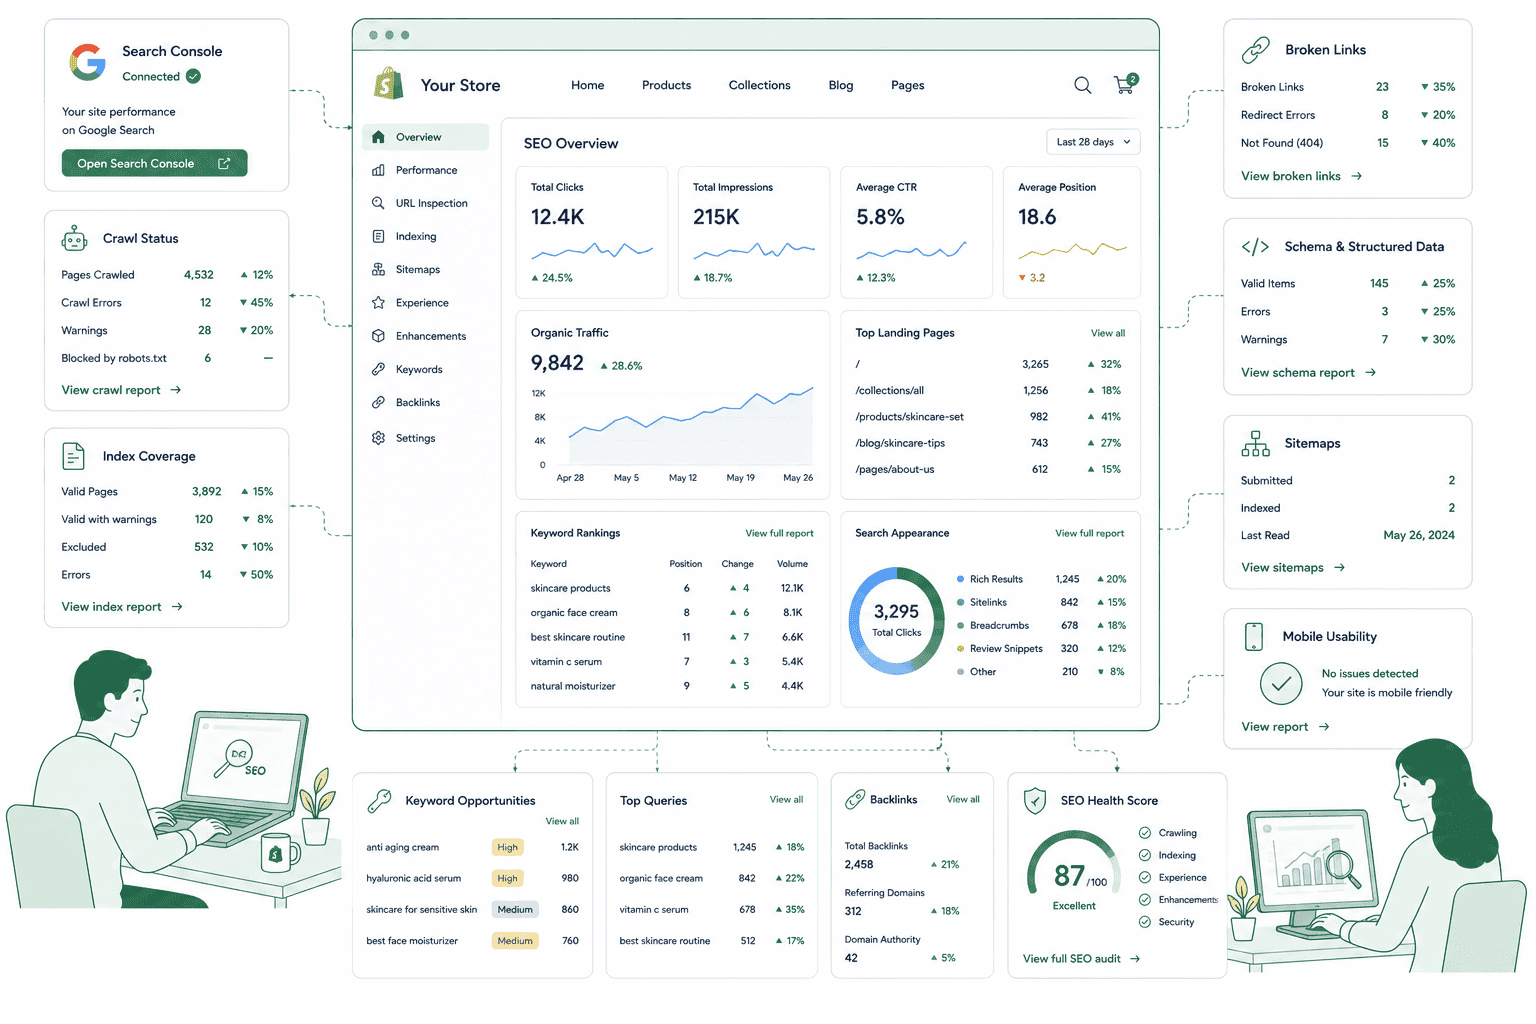Open the Collections menu item
Image resolution: width=1536 pixels, height=1024 pixels.
pyautogui.click(x=759, y=85)
